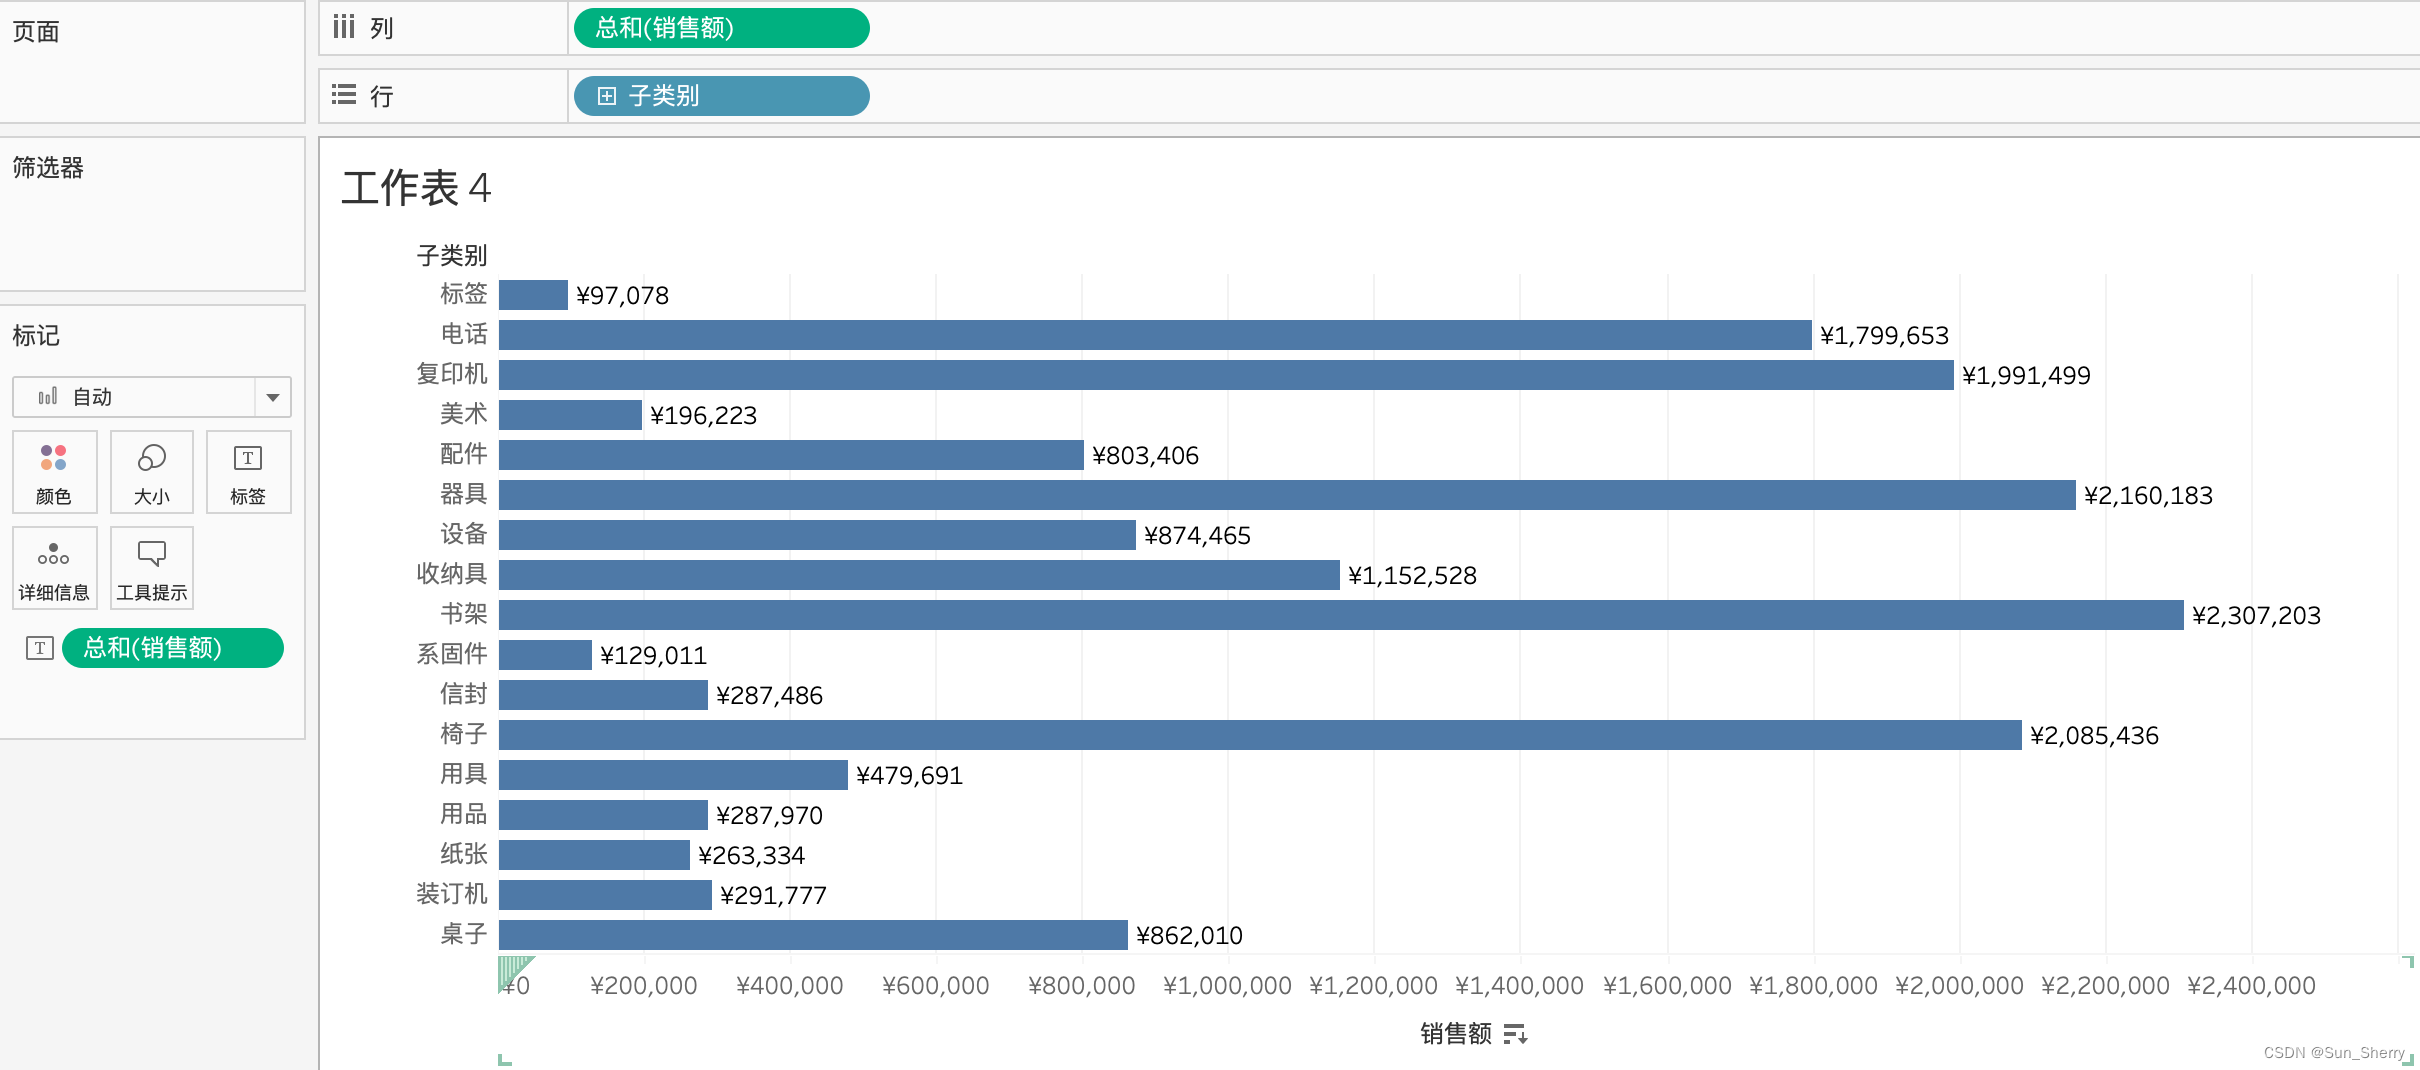Click the 标签 row header label
This screenshot has height=1070, width=2420.
(x=464, y=294)
